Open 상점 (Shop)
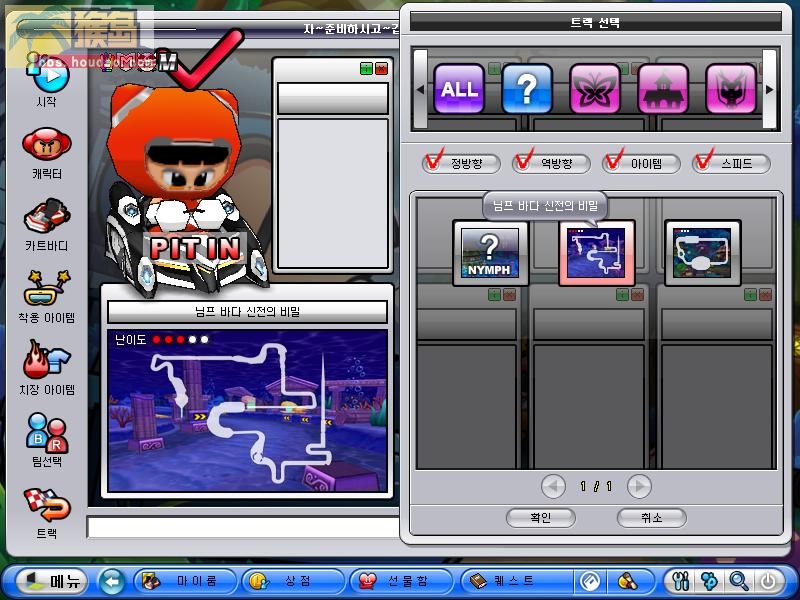This screenshot has width=800, height=600. tap(293, 581)
